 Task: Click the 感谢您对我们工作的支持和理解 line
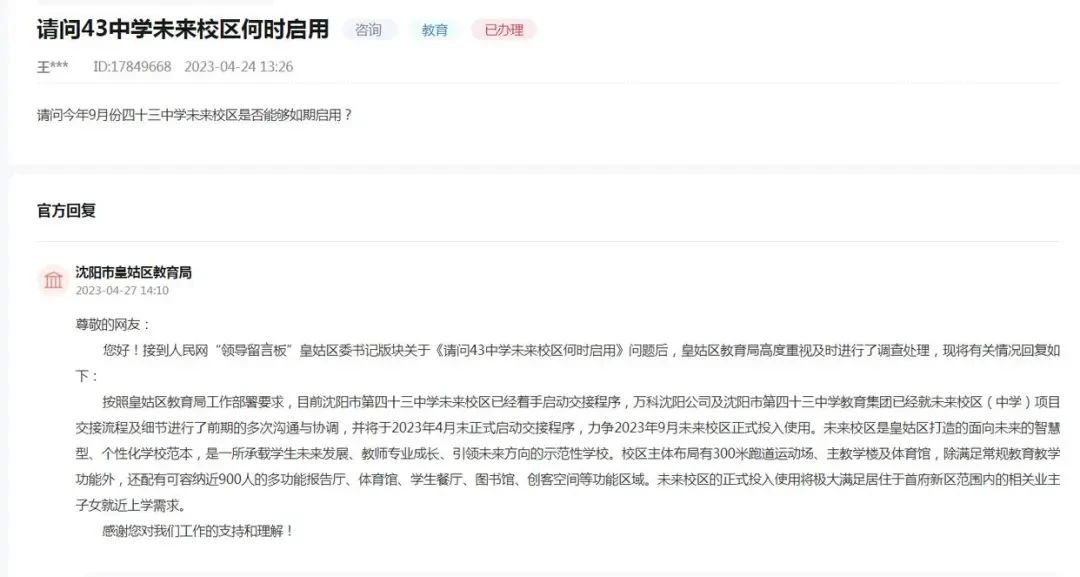pos(198,532)
